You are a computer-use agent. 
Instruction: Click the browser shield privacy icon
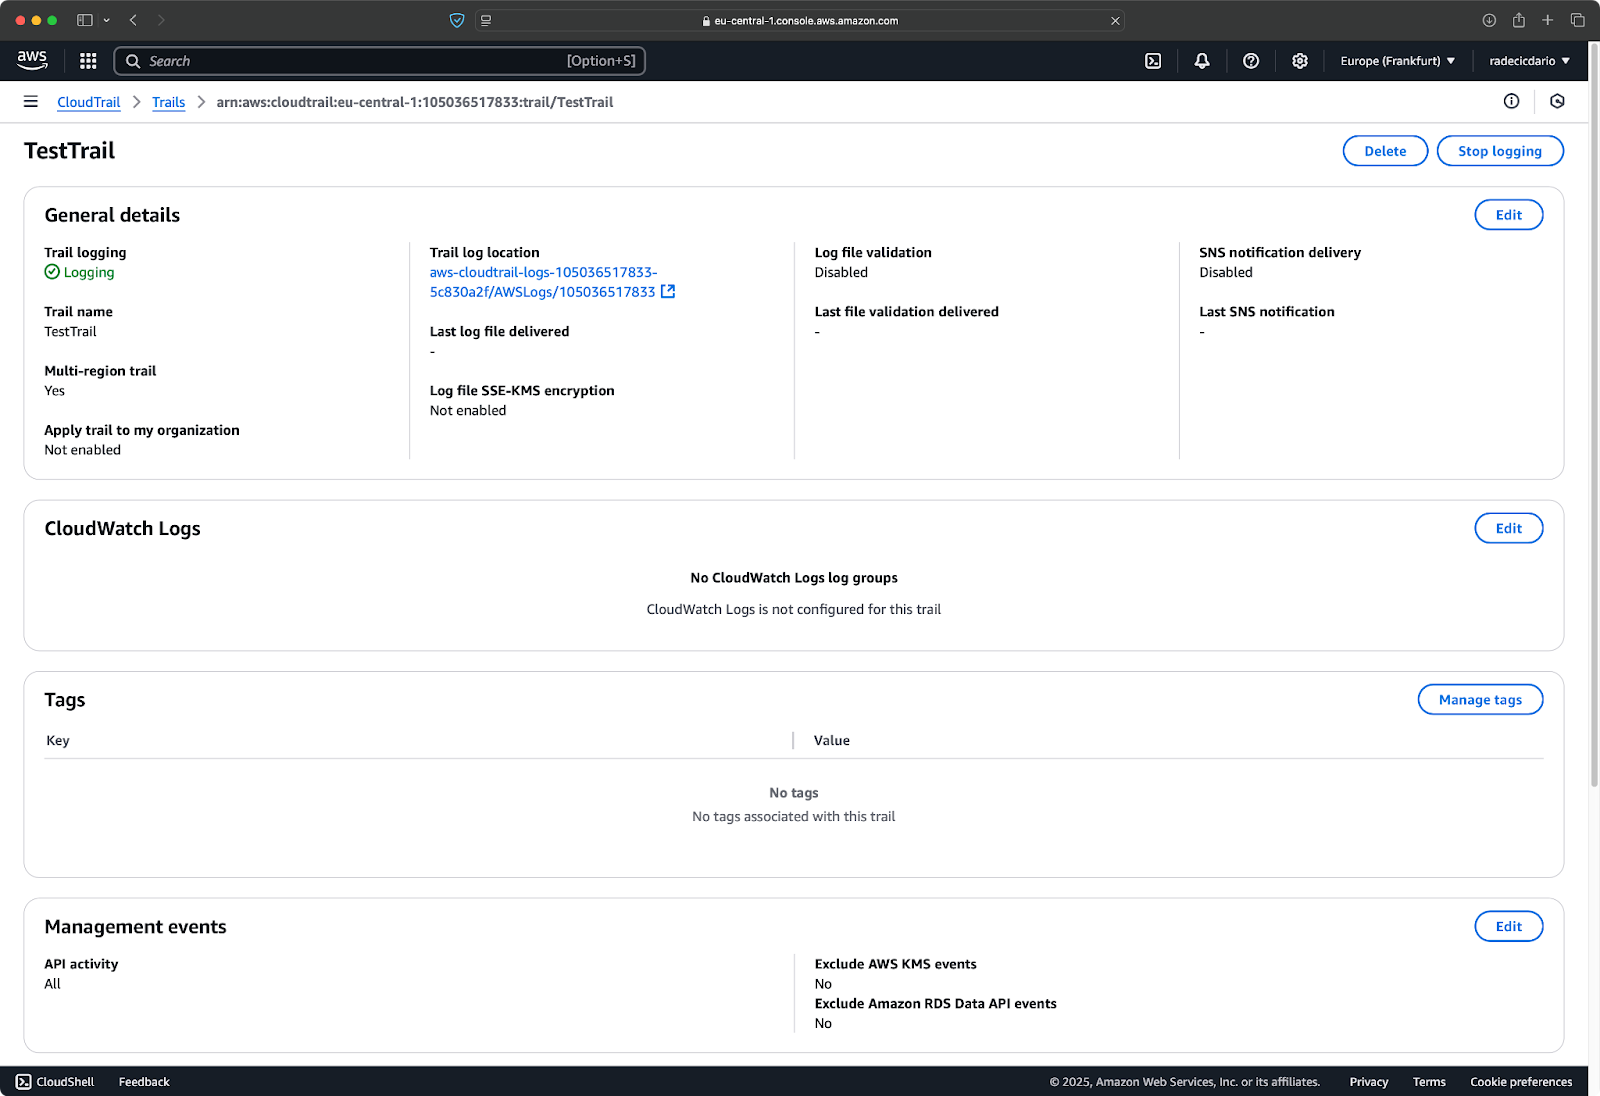tap(457, 20)
